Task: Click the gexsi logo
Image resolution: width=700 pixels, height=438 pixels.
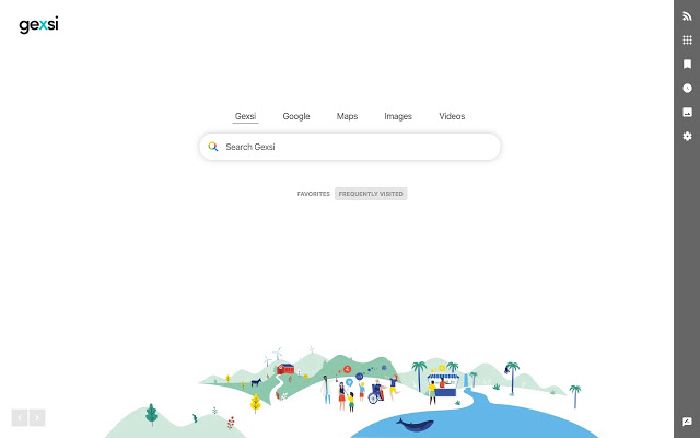Action: [x=39, y=25]
